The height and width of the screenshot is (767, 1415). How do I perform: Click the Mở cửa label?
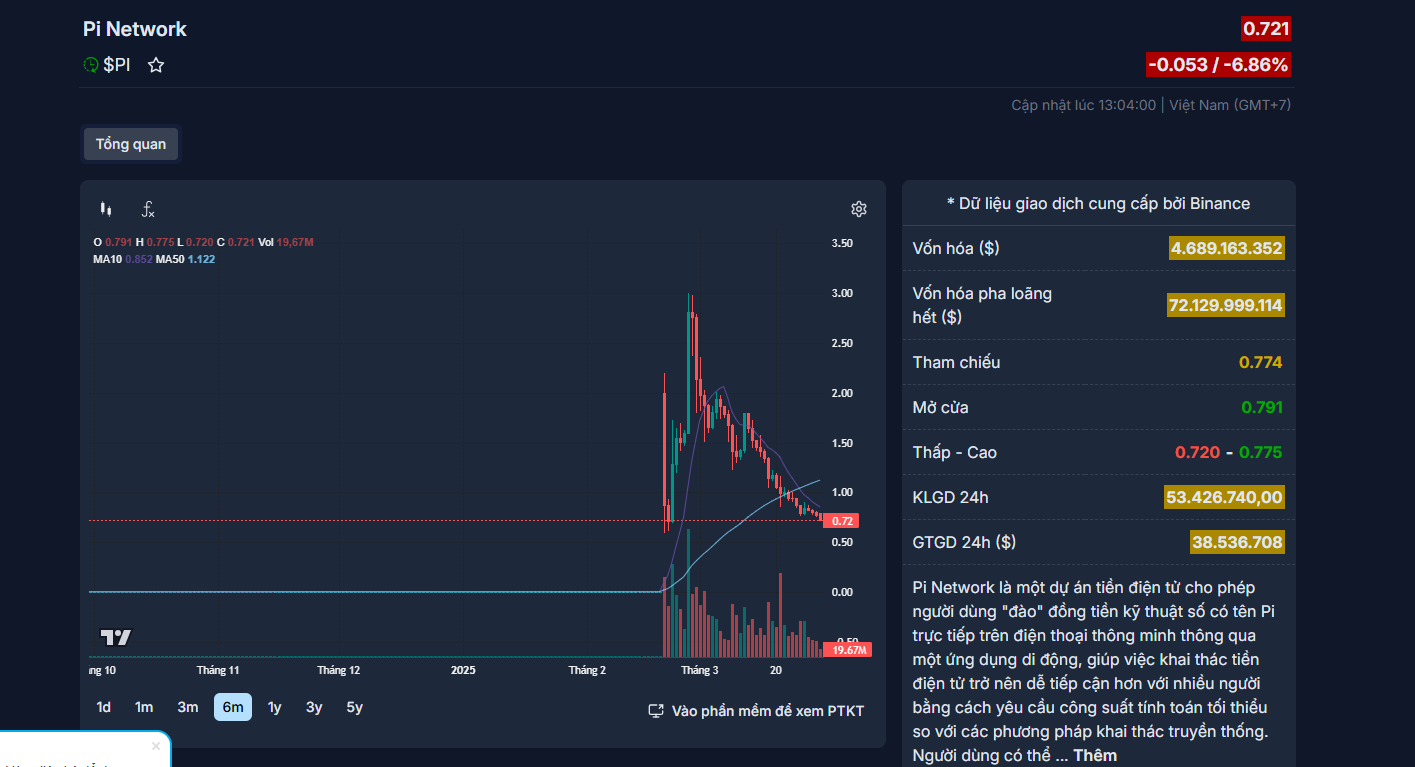coord(940,407)
